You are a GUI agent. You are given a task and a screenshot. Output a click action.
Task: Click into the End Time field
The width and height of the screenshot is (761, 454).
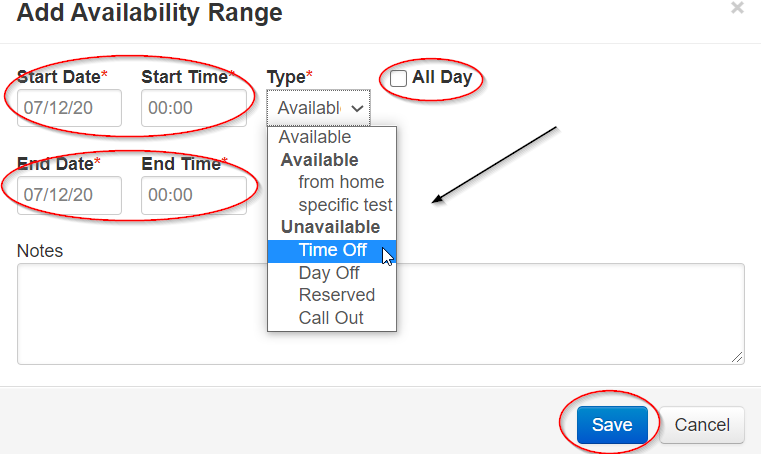[x=193, y=195]
